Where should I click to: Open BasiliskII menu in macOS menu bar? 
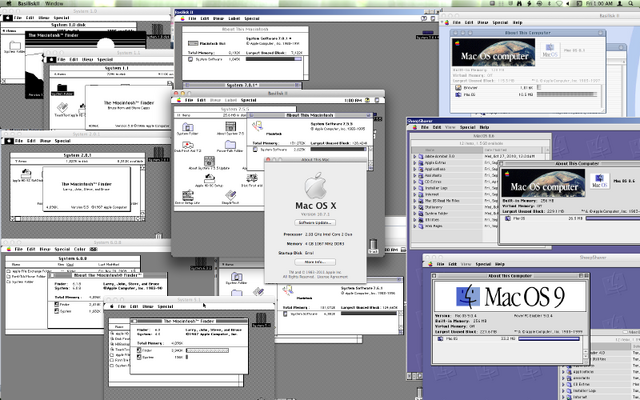(29, 3)
